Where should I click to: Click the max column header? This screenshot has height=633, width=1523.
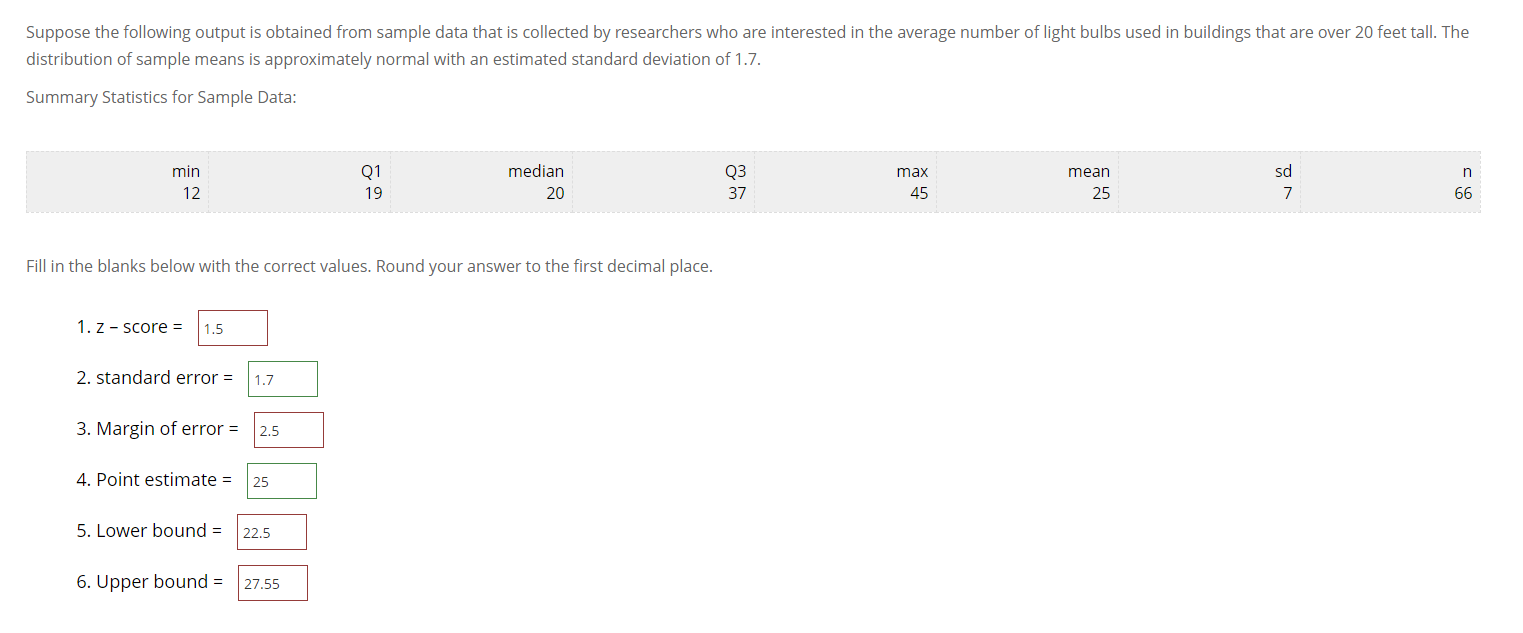(x=912, y=171)
